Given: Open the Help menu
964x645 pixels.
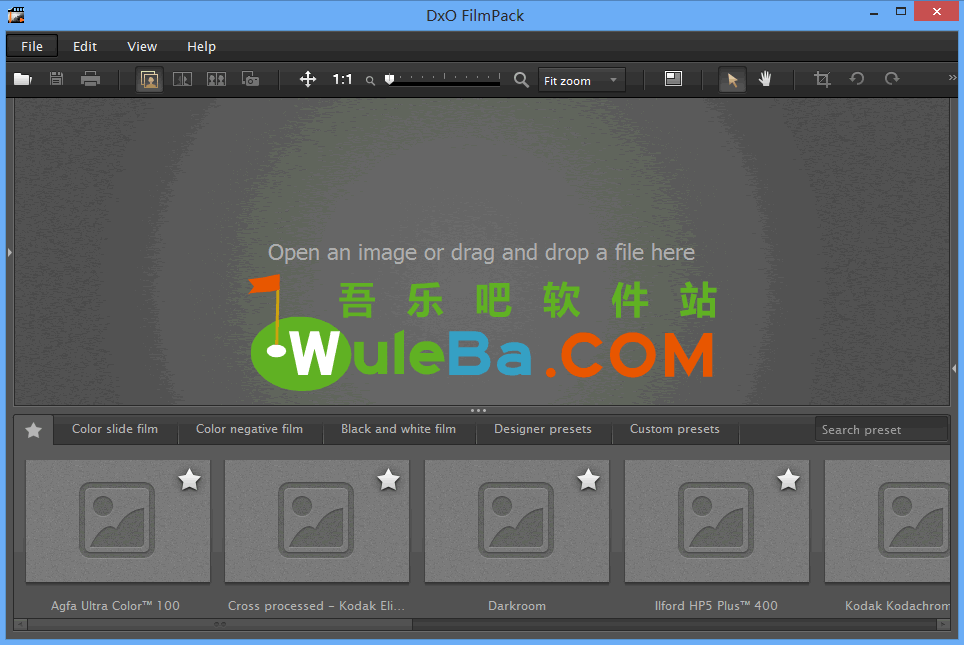Looking at the screenshot, I should pos(202,46).
